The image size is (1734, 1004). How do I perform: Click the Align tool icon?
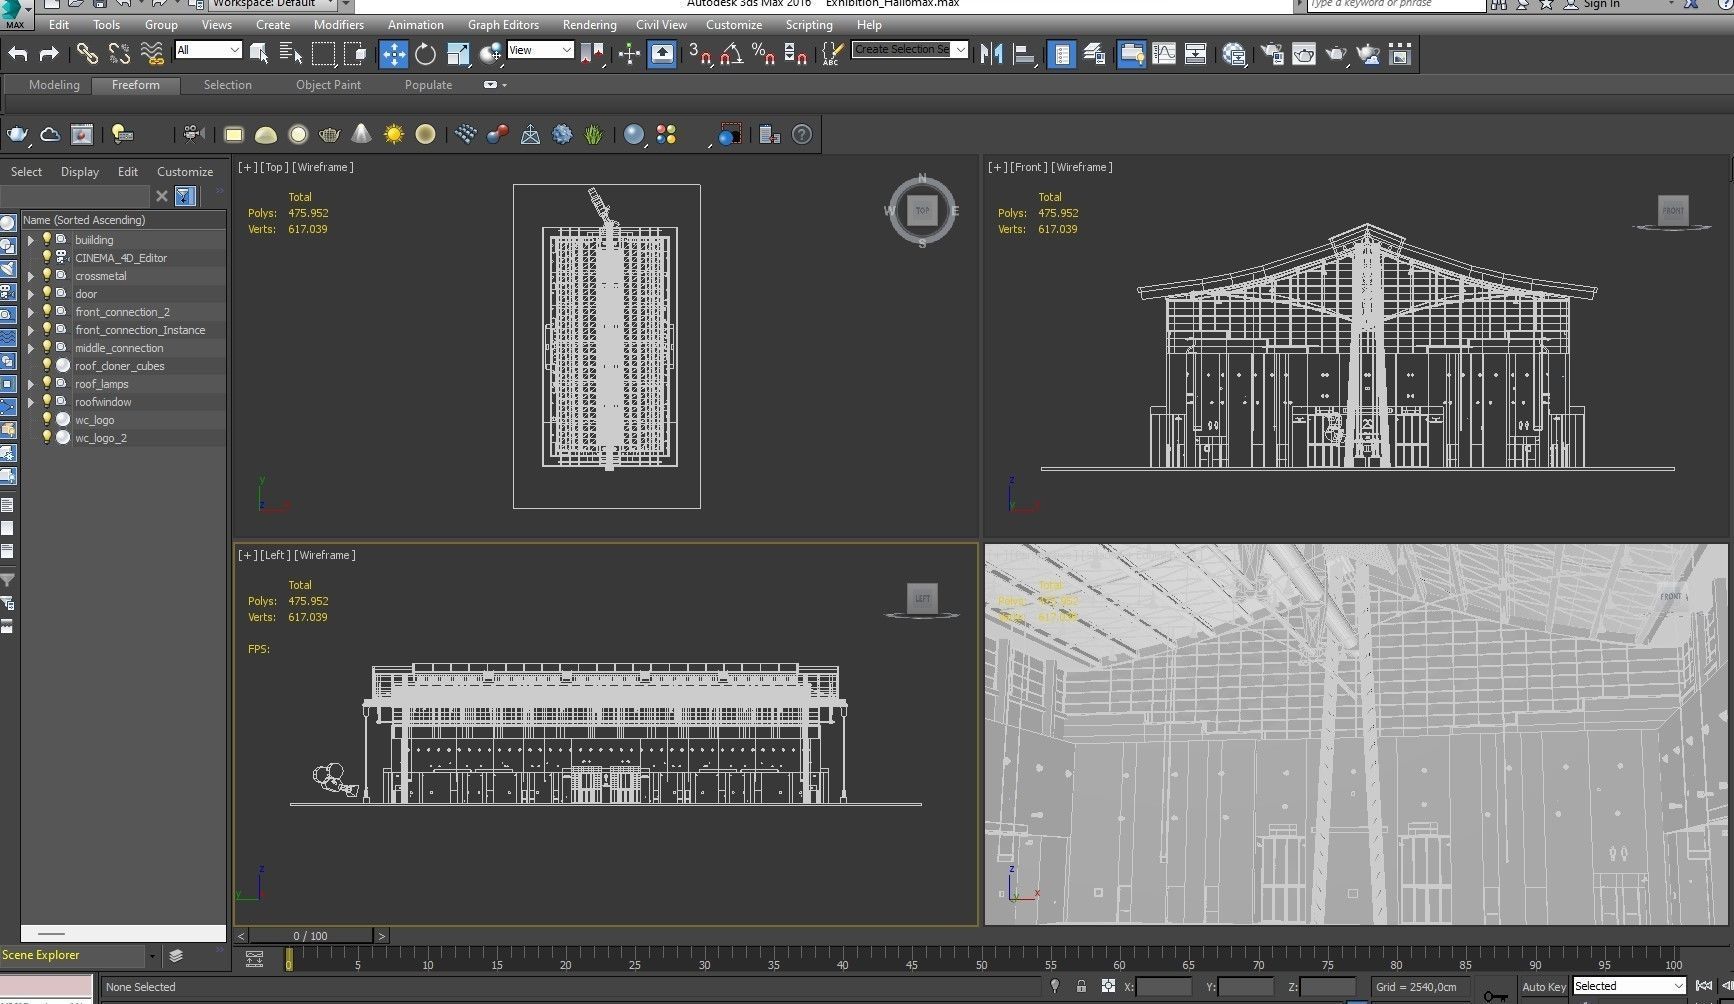[1024, 54]
